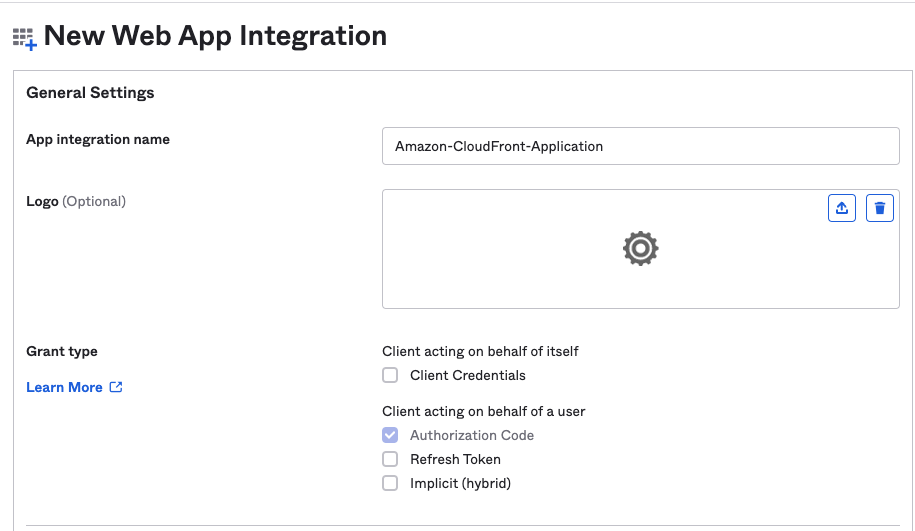
Task: Click the Logo (Optional) label
Action: tap(76, 201)
